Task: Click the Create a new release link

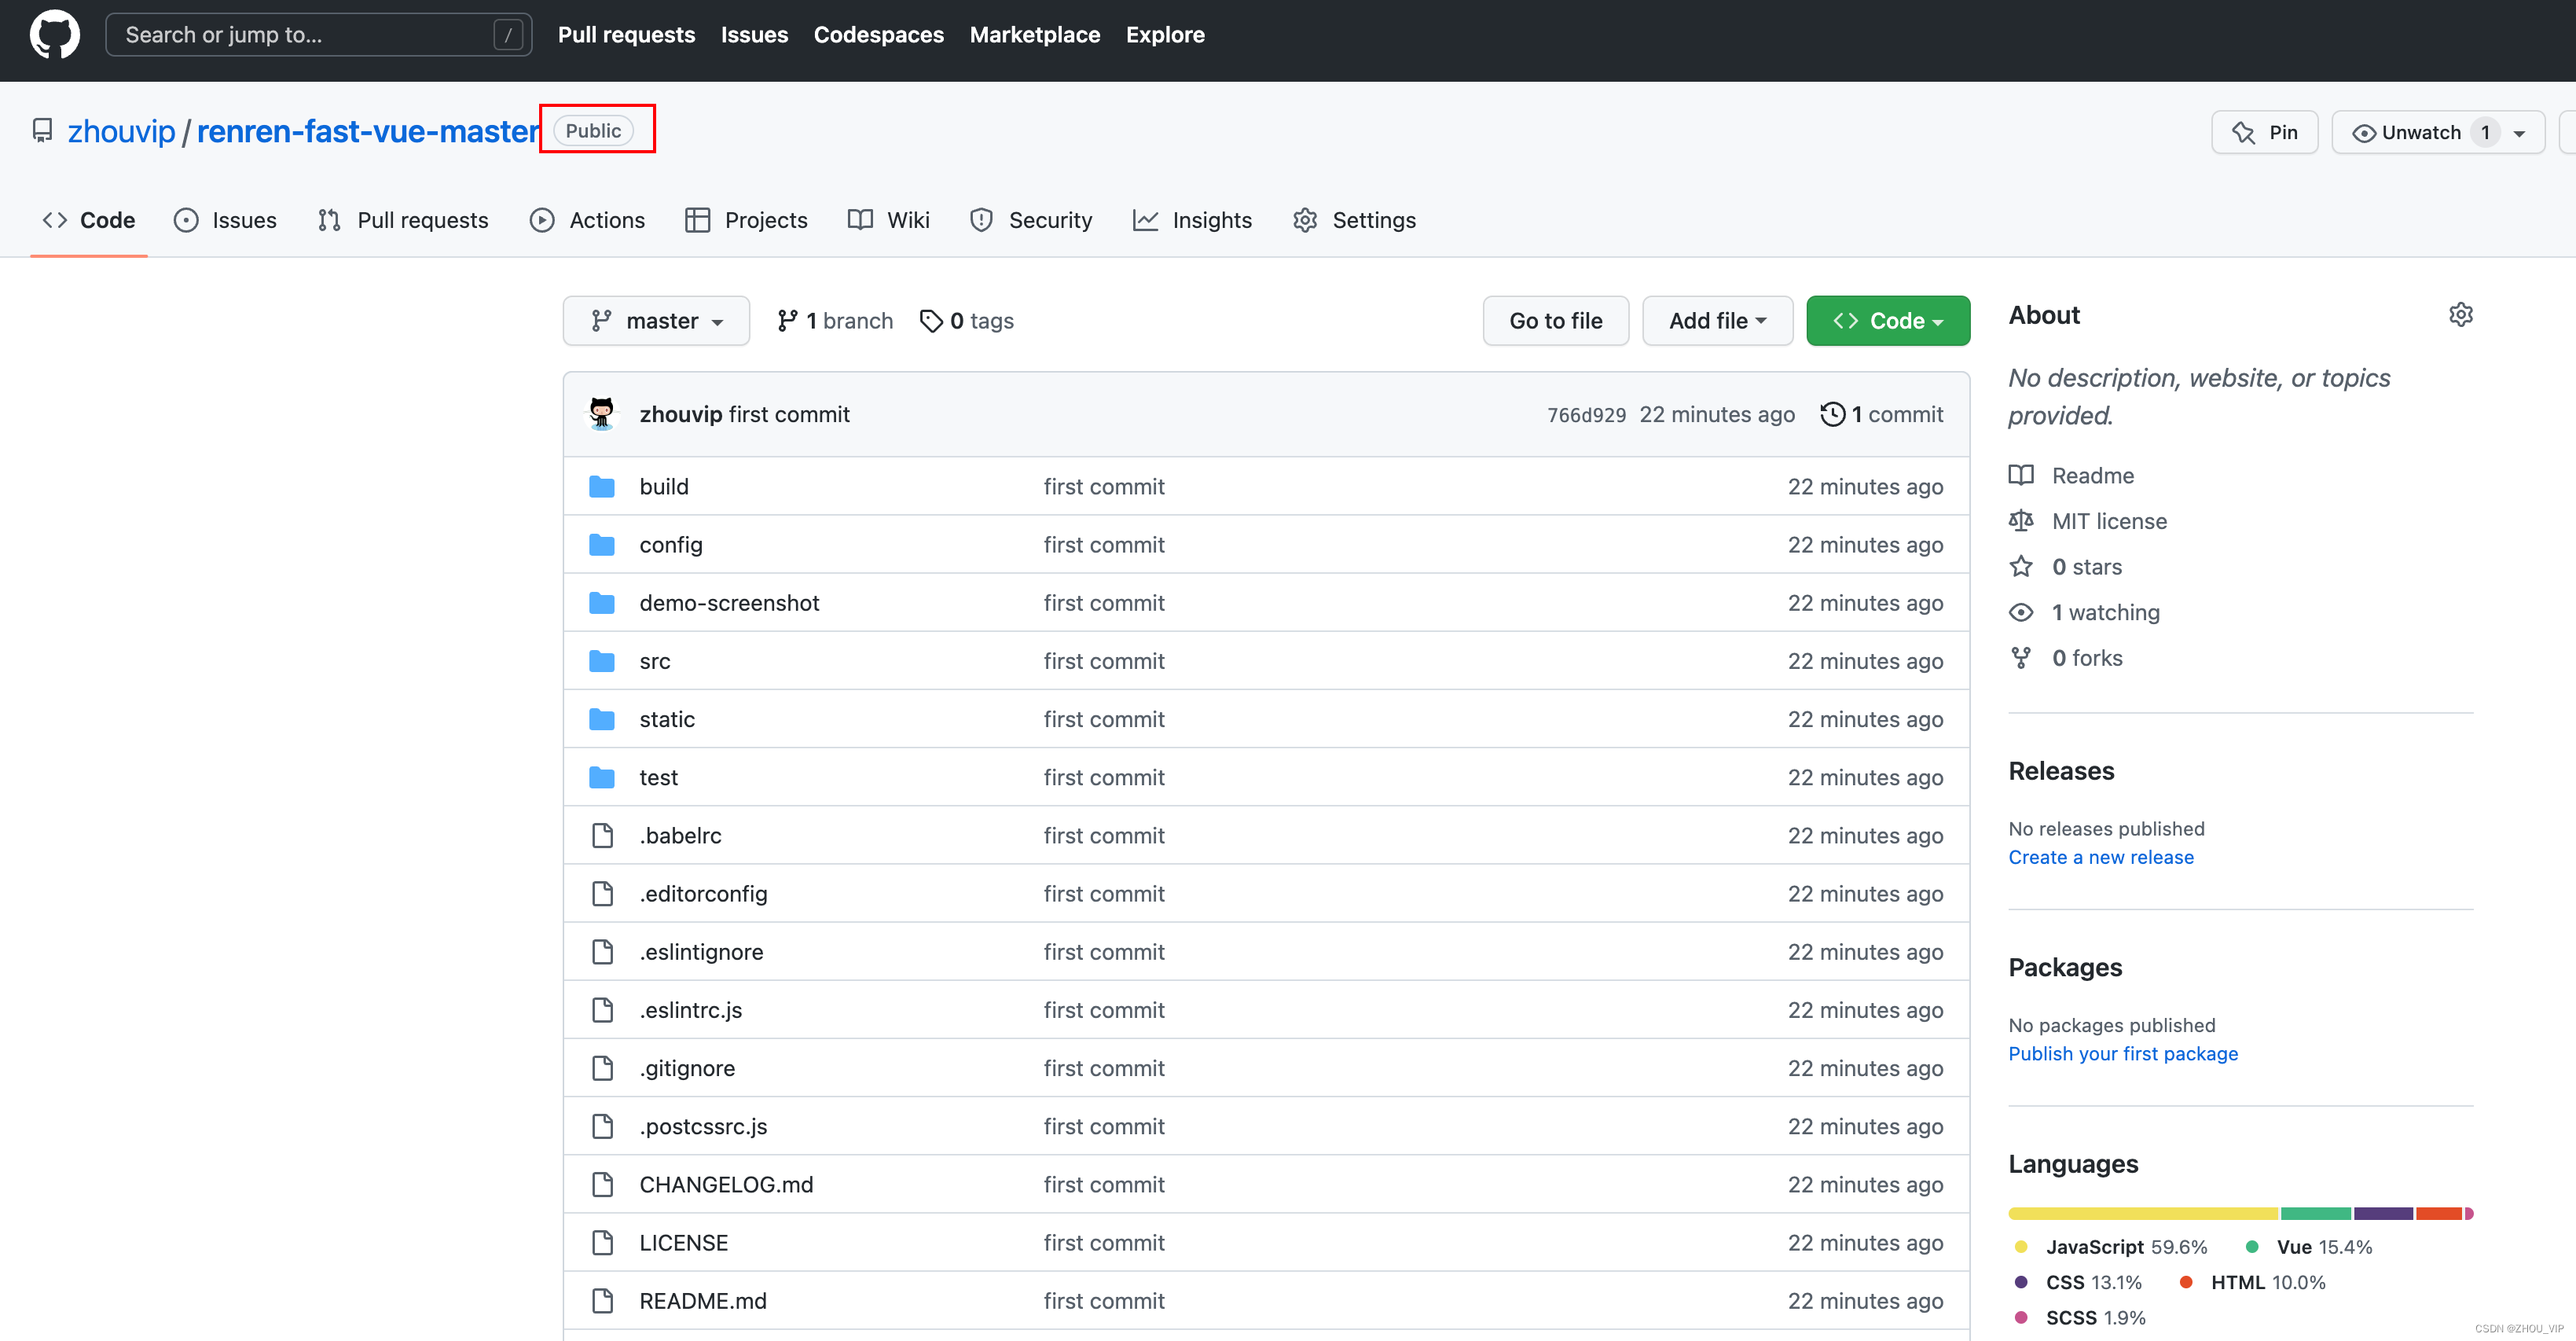Action: pyautogui.click(x=2100, y=857)
